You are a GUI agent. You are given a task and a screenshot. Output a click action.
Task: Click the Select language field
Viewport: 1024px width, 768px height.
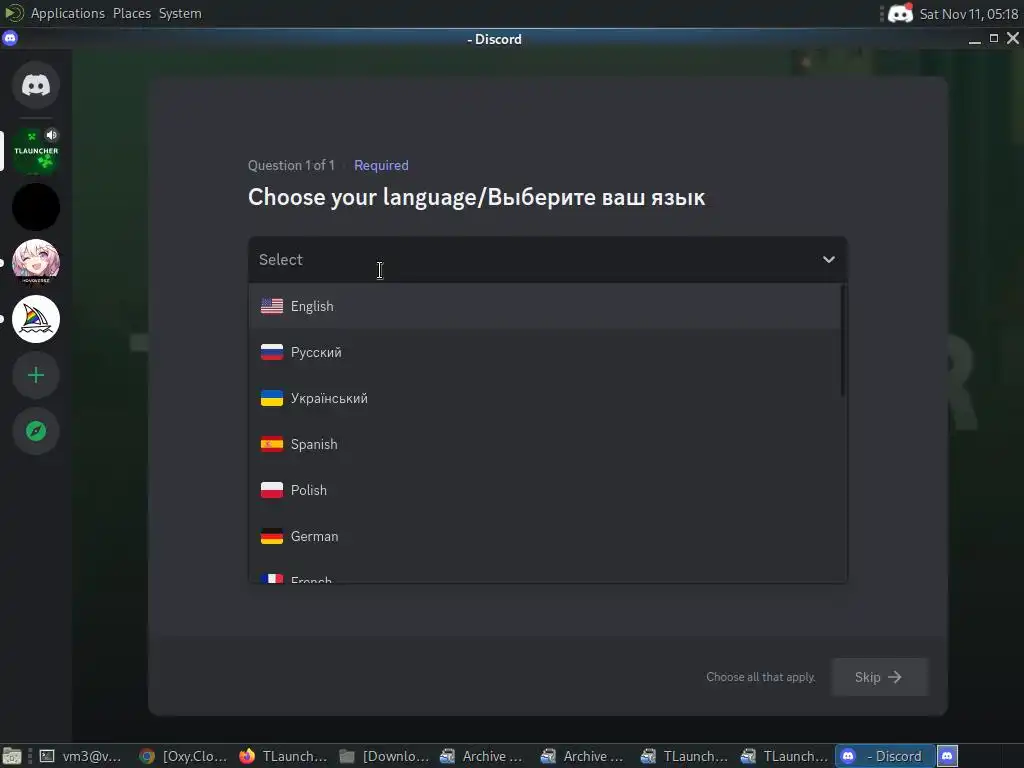[547, 260]
